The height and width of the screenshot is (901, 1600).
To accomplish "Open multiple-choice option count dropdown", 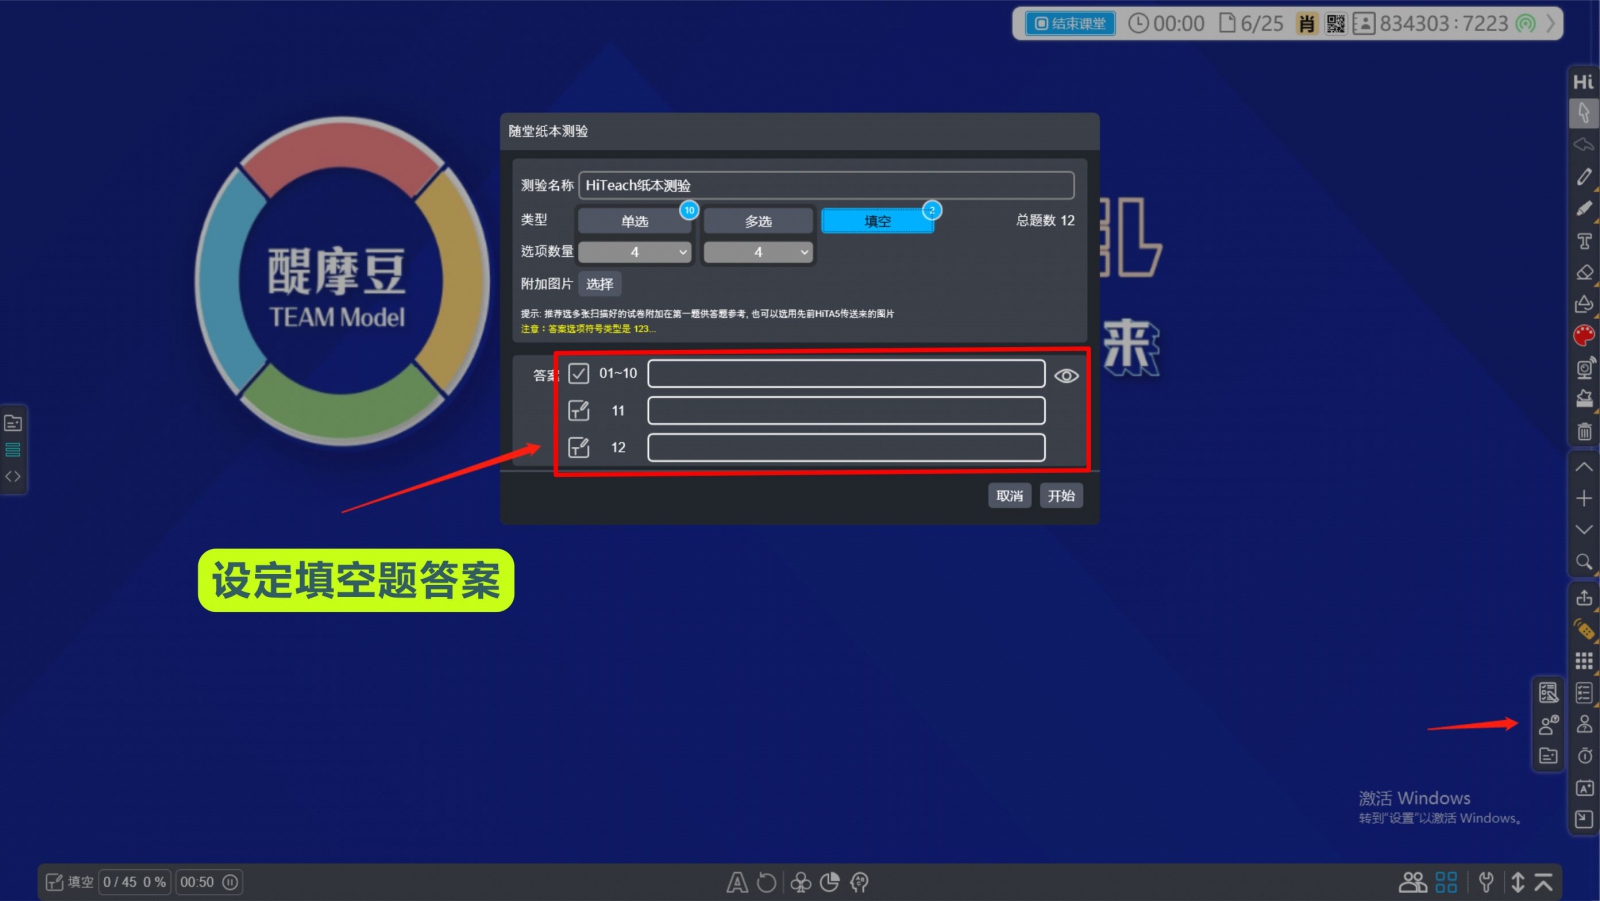I will (x=758, y=252).
